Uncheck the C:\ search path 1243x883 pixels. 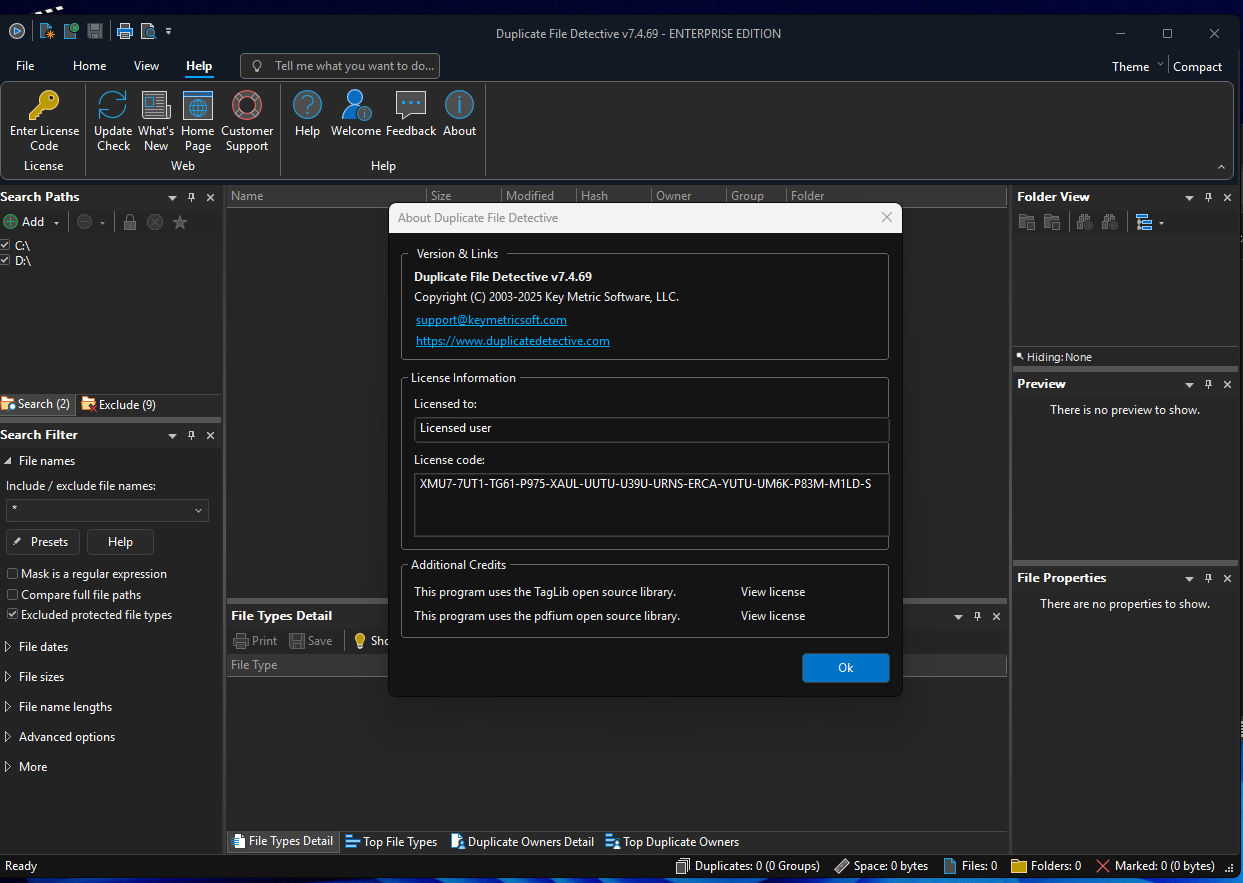click(5, 245)
